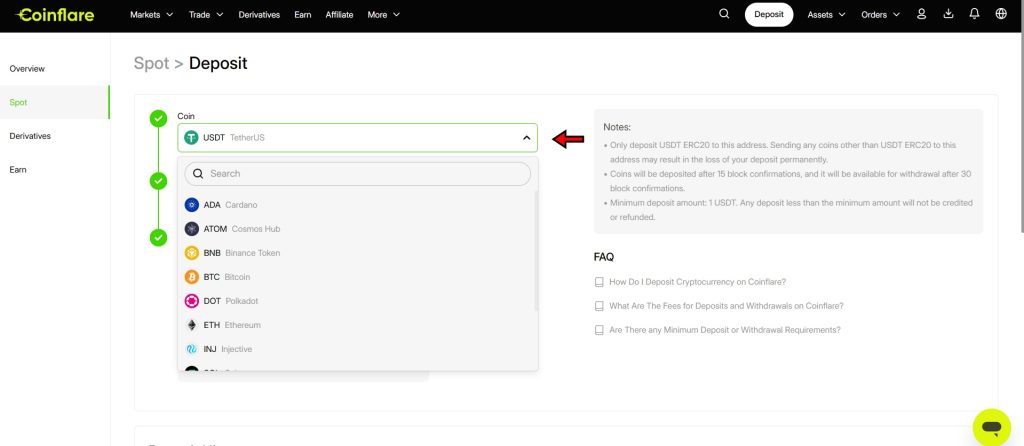Open FAQ link about depositing cryptocurrency

[697, 282]
